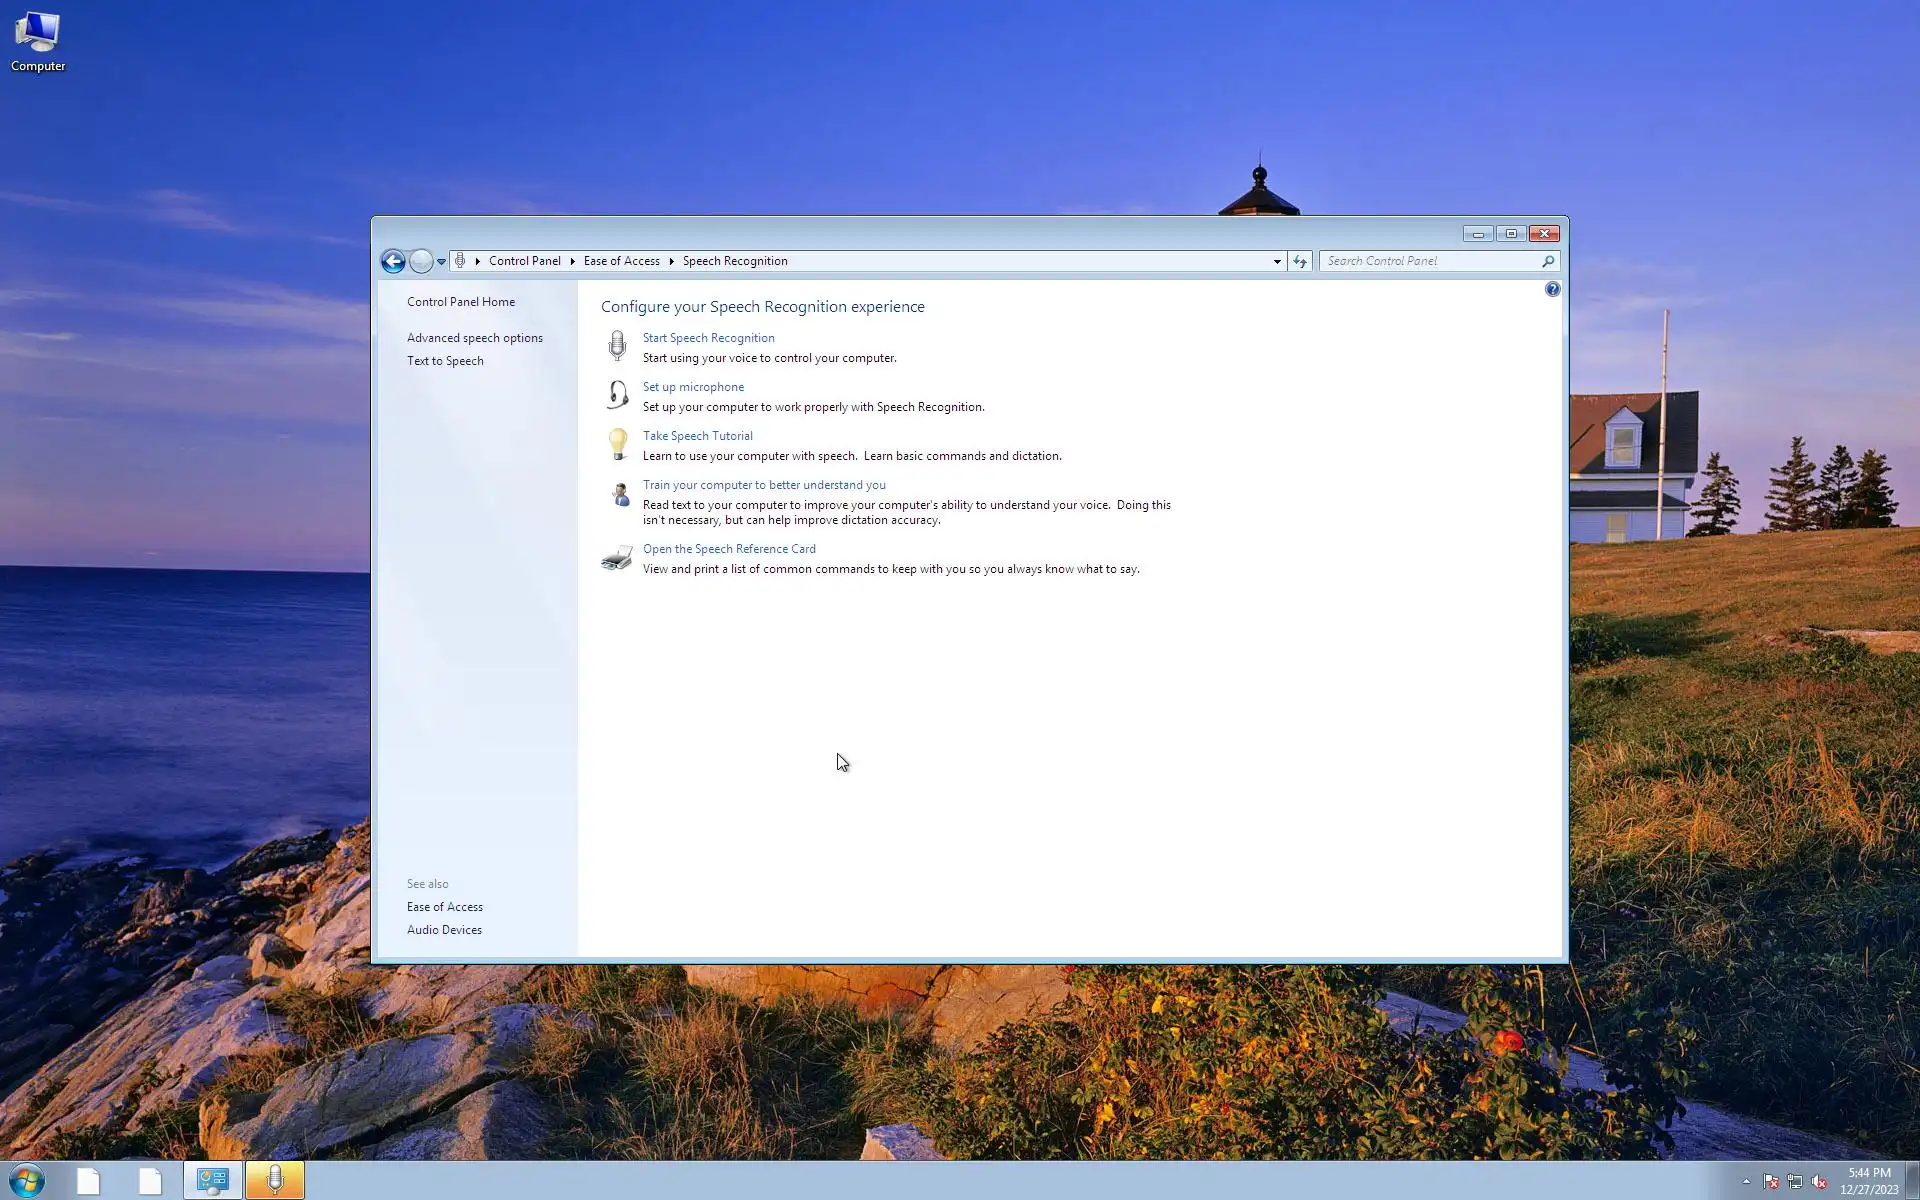Open Advanced speech options link

coord(474,338)
